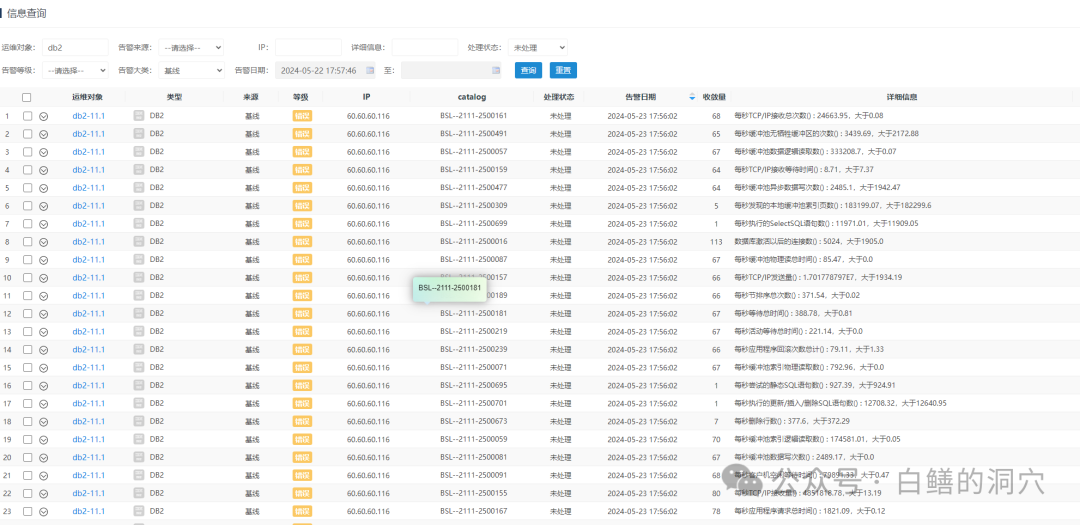Click DB2 type icon in row 5
The height and width of the screenshot is (525, 1080).
[x=138, y=187]
